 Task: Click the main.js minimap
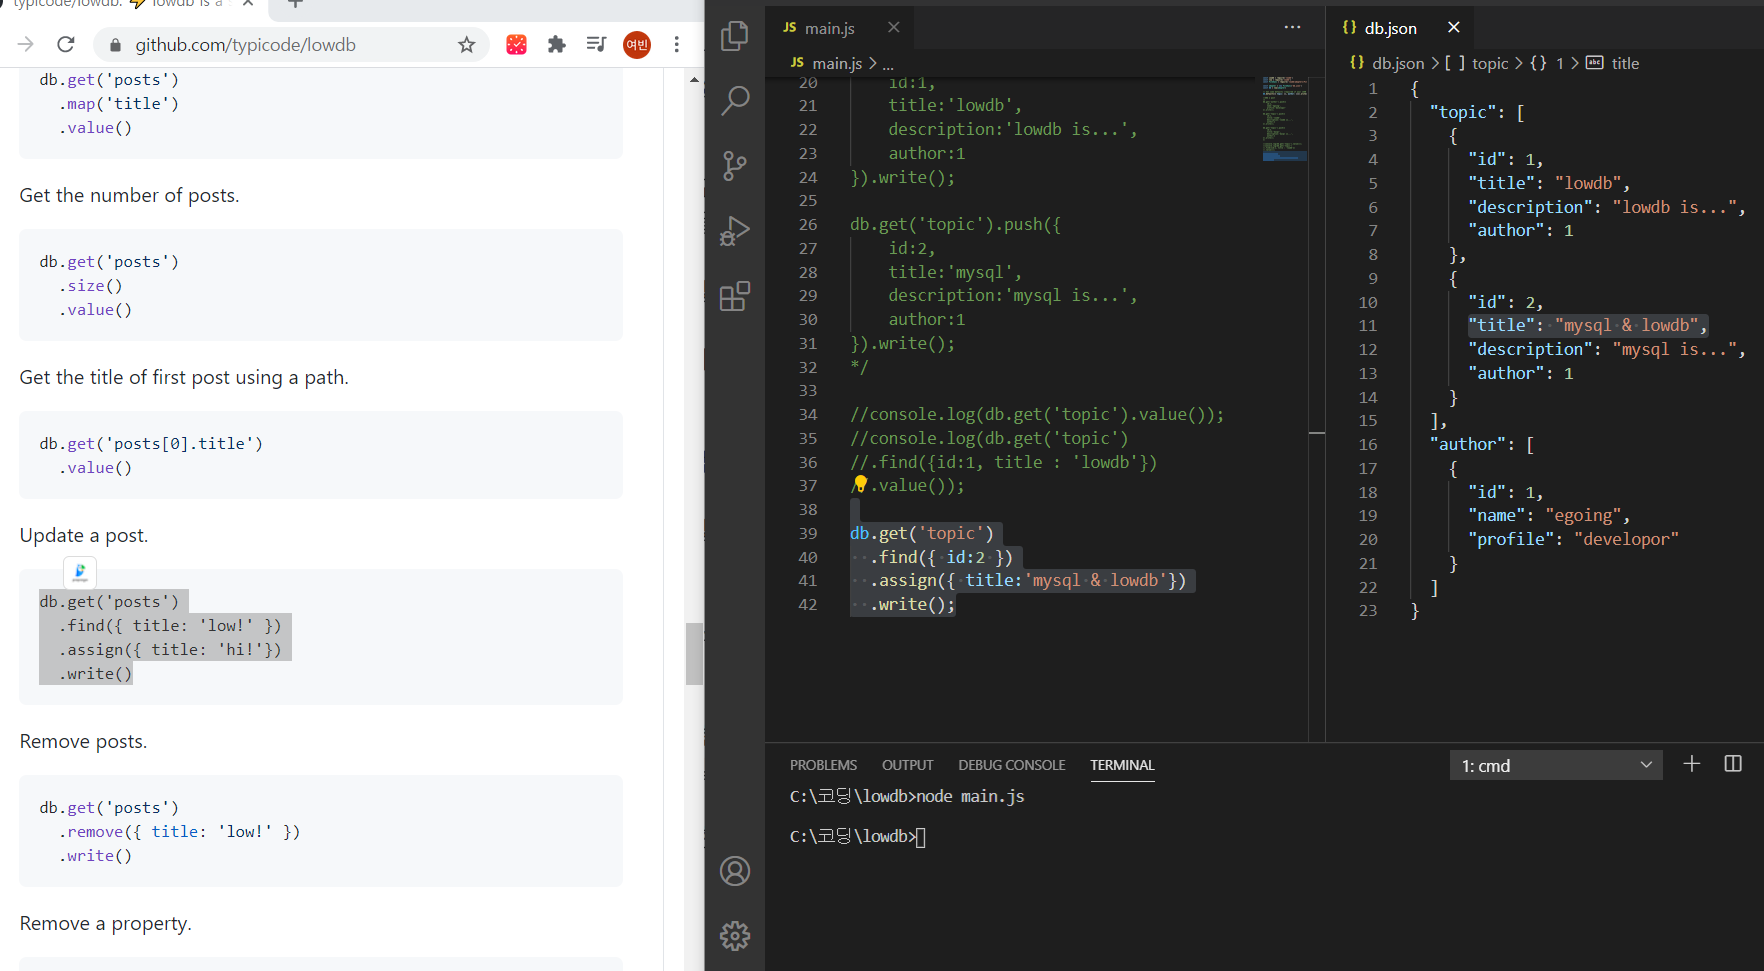(1284, 118)
